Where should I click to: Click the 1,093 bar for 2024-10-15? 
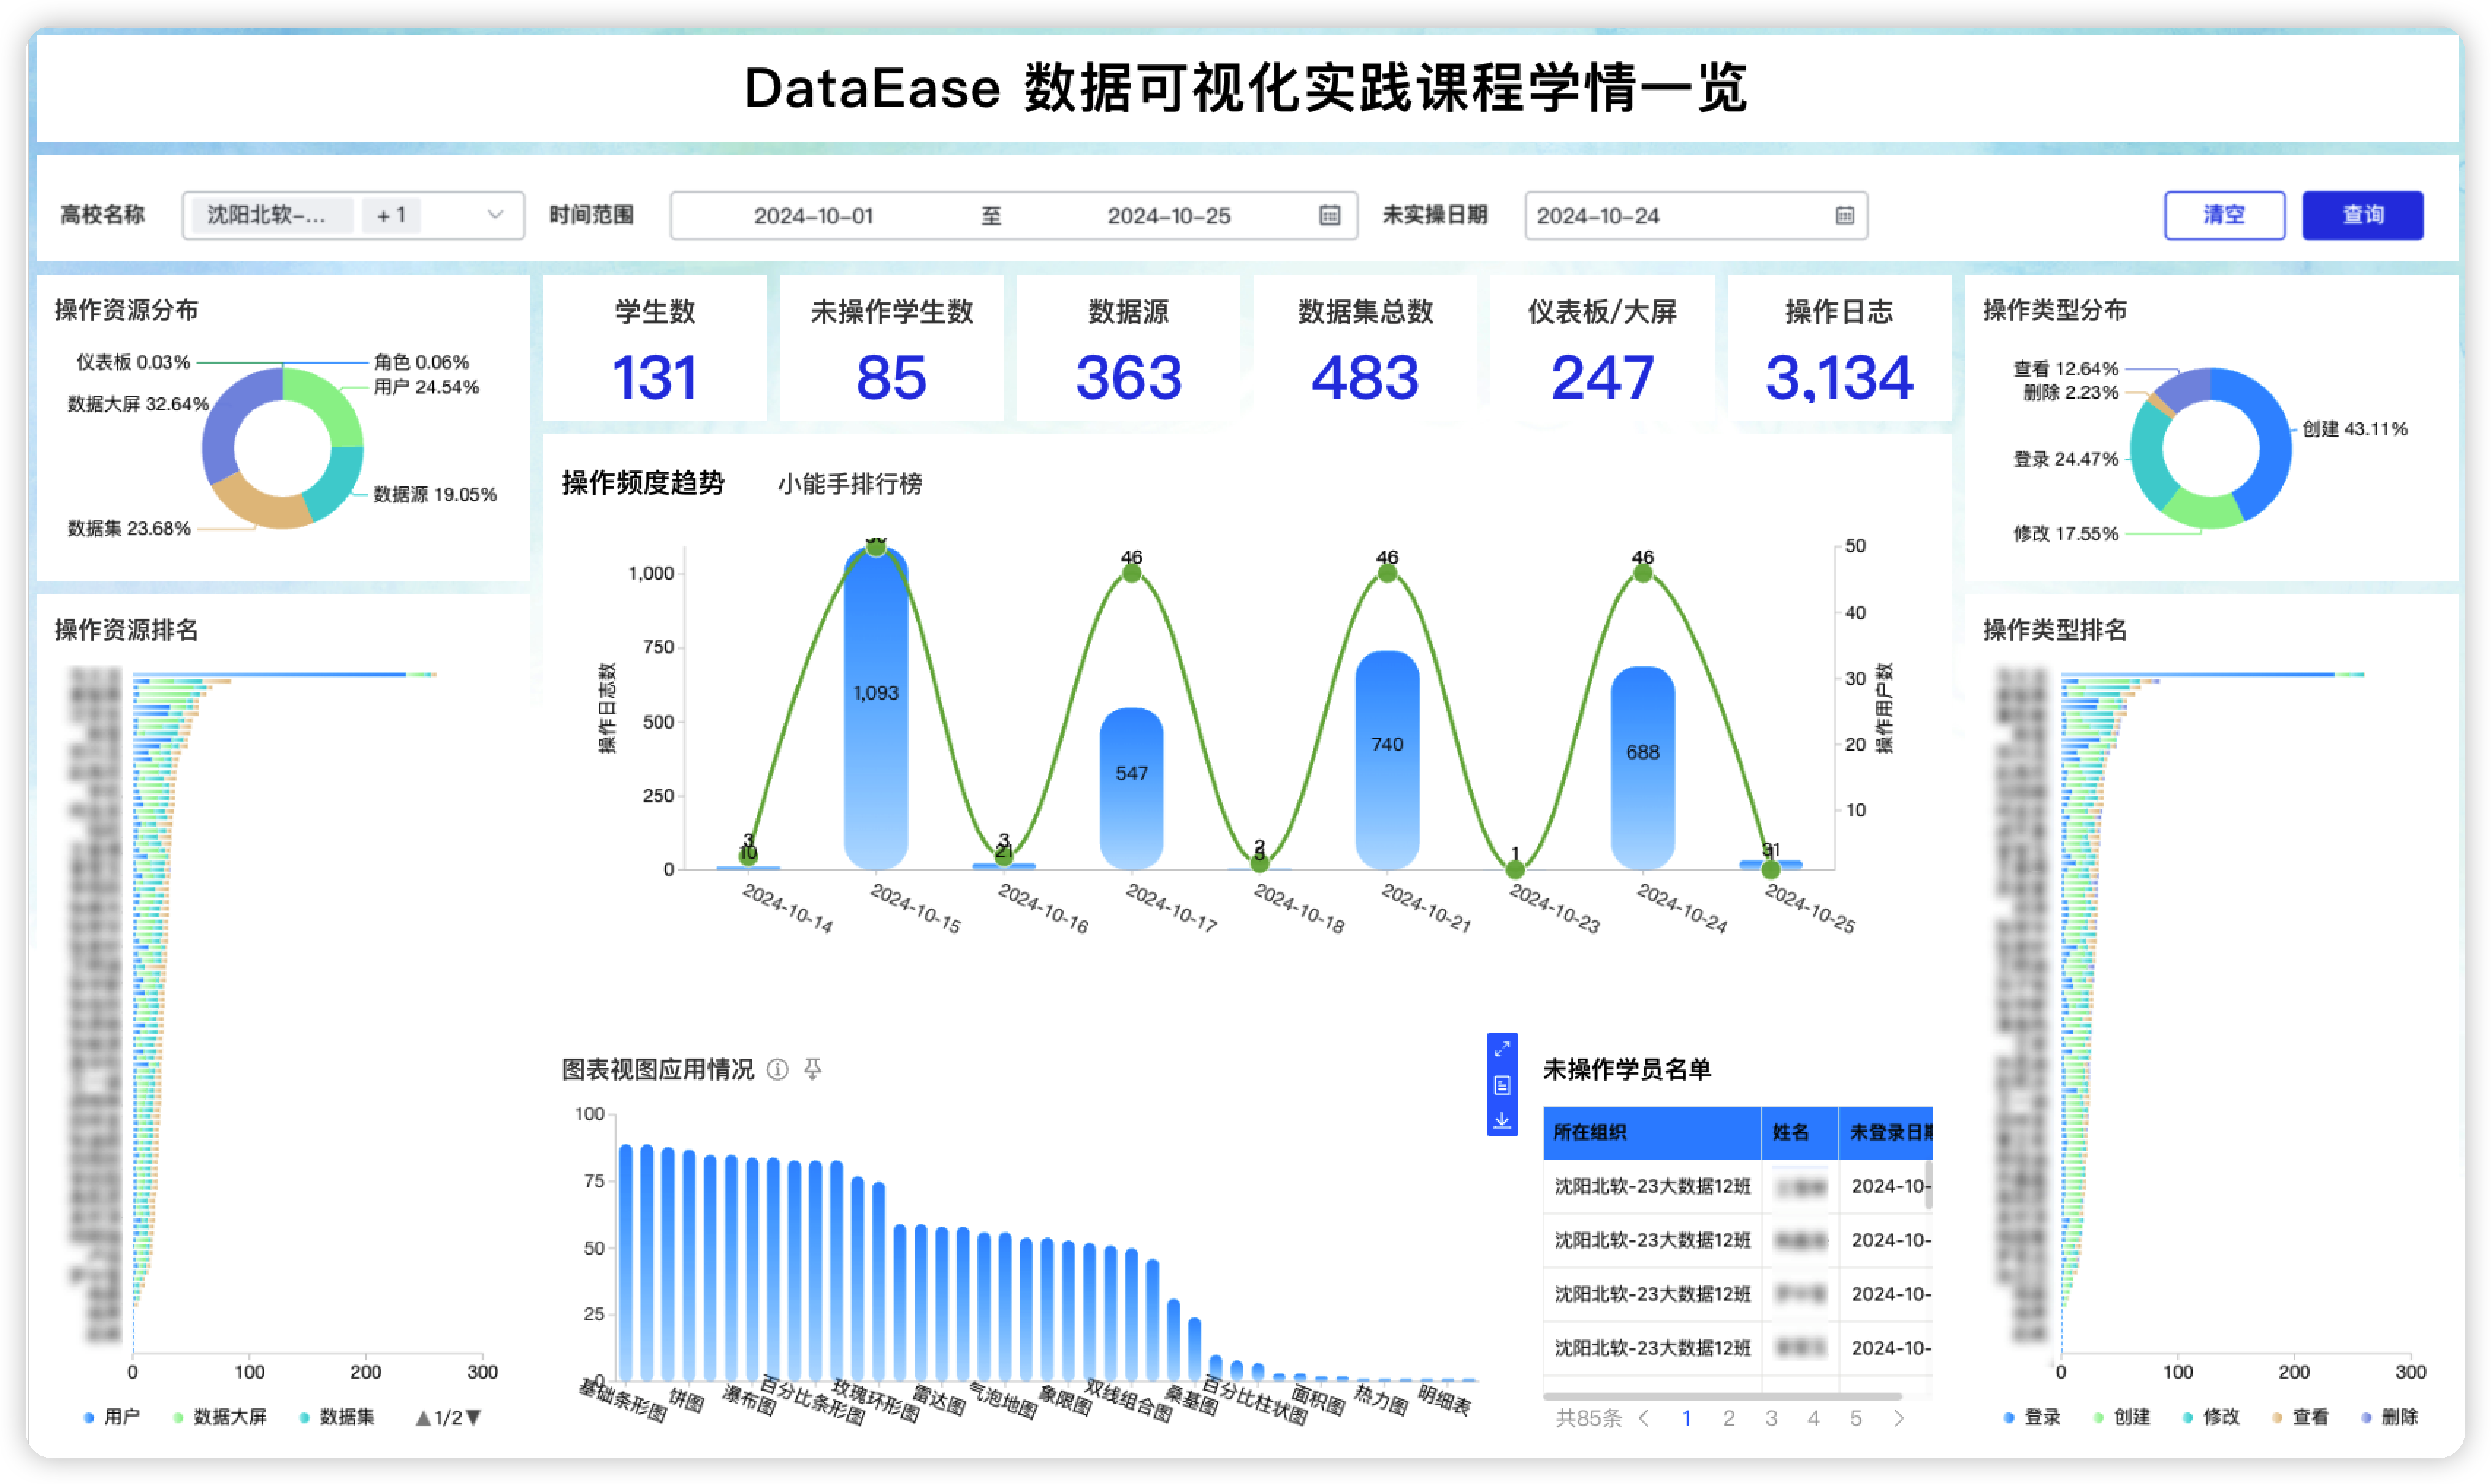click(875, 708)
